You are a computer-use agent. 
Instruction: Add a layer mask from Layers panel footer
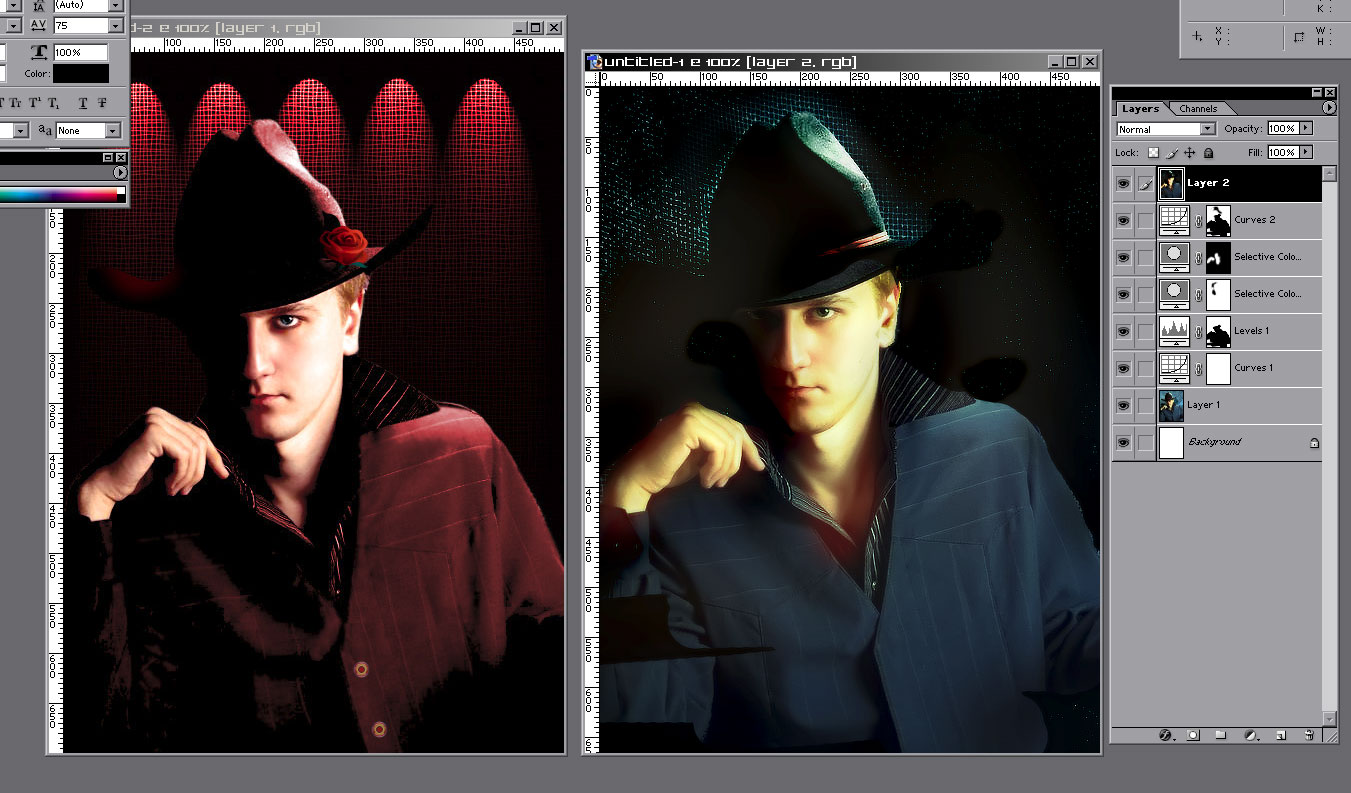click(1193, 735)
